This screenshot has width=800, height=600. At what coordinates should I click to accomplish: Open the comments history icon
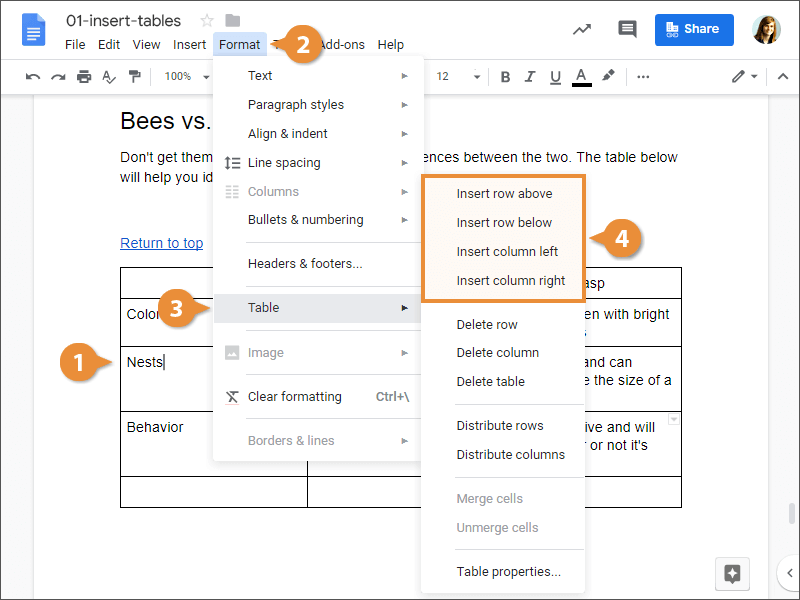pyautogui.click(x=627, y=29)
